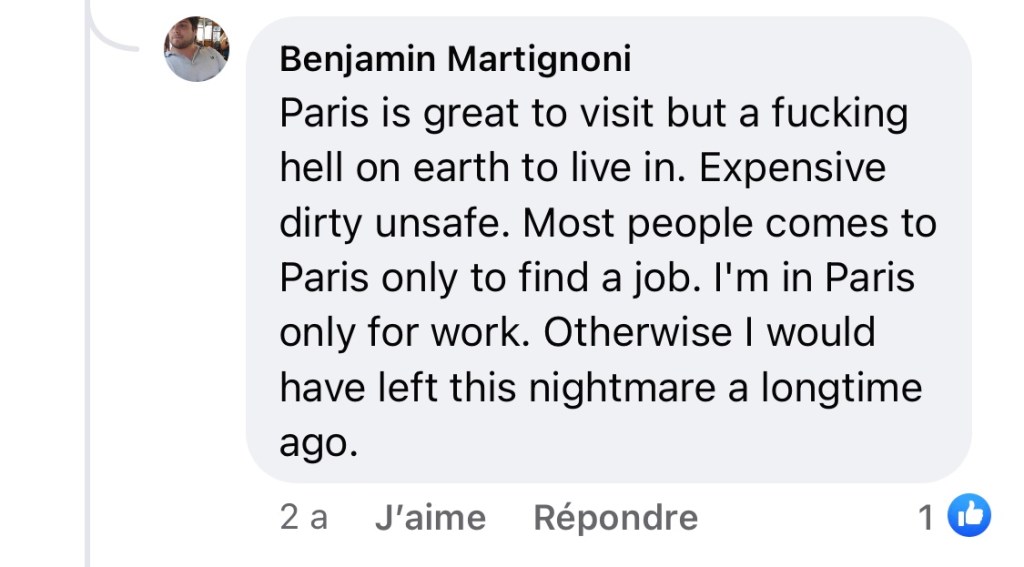Viewport: 1024px width, 567px height.
Task: Click the name Benjamin Martignoni
Action: [455, 60]
